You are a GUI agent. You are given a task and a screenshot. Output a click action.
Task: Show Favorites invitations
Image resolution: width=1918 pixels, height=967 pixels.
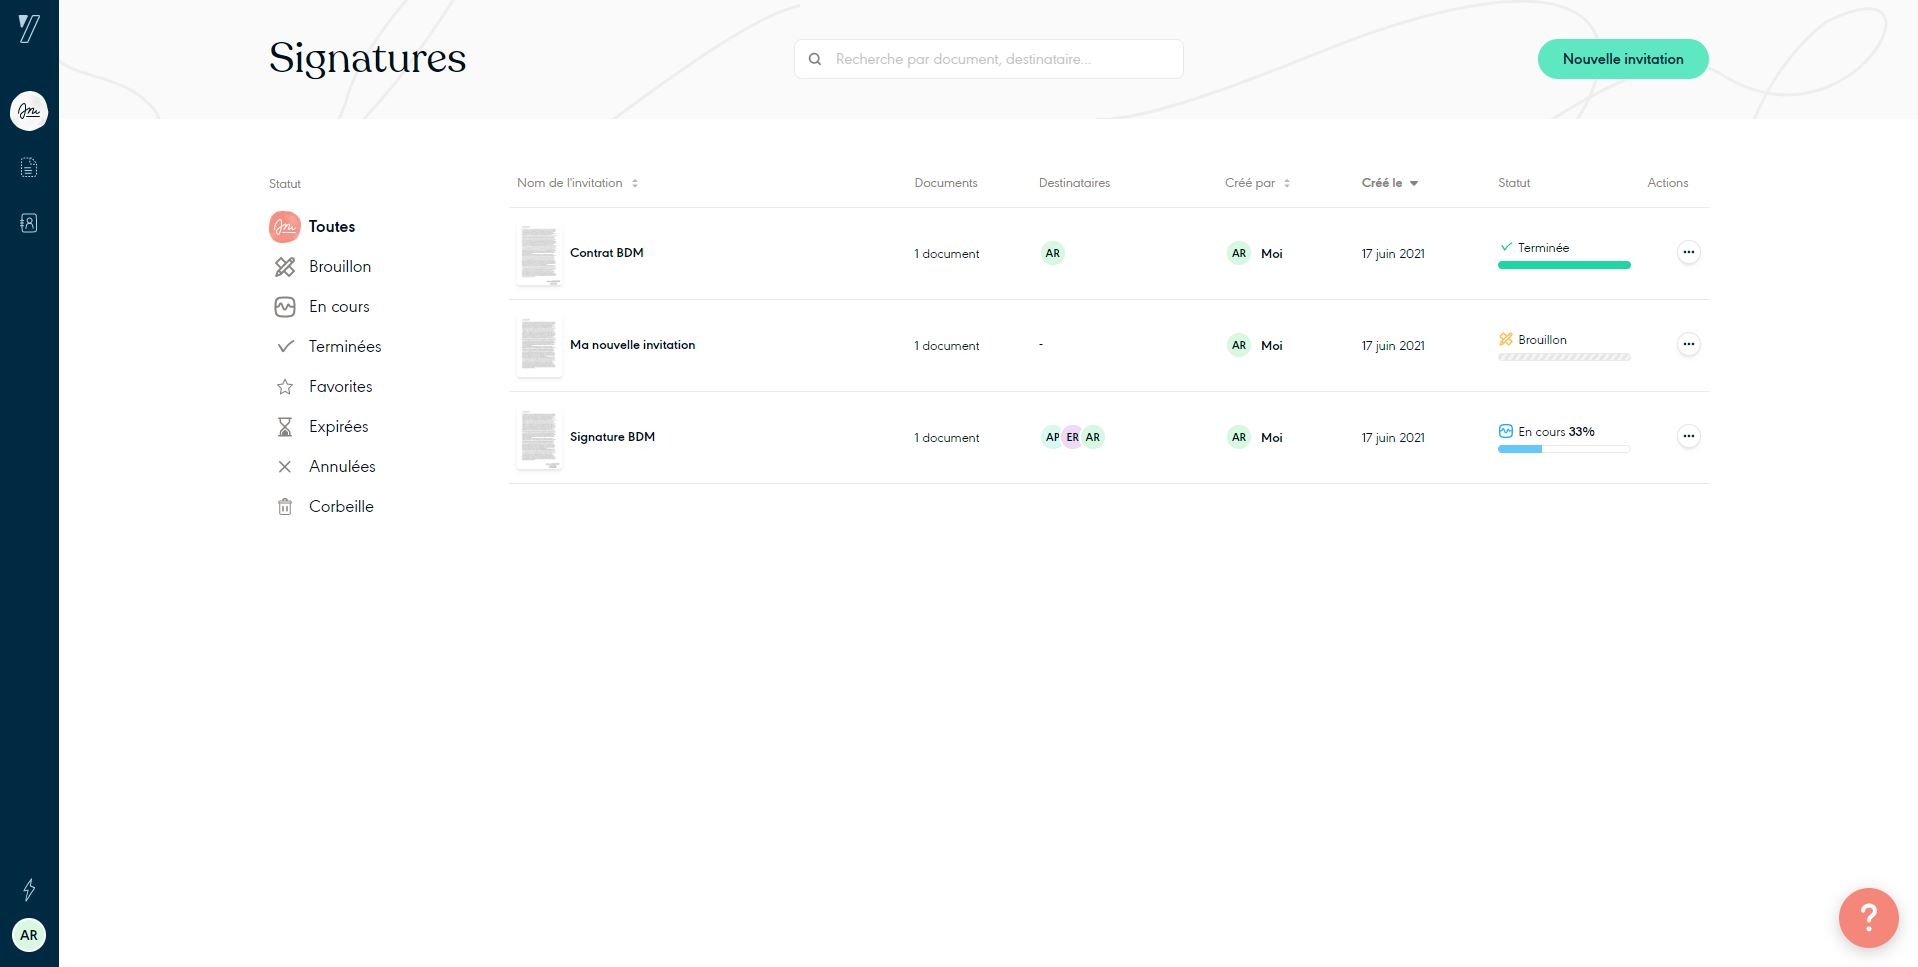[340, 387]
